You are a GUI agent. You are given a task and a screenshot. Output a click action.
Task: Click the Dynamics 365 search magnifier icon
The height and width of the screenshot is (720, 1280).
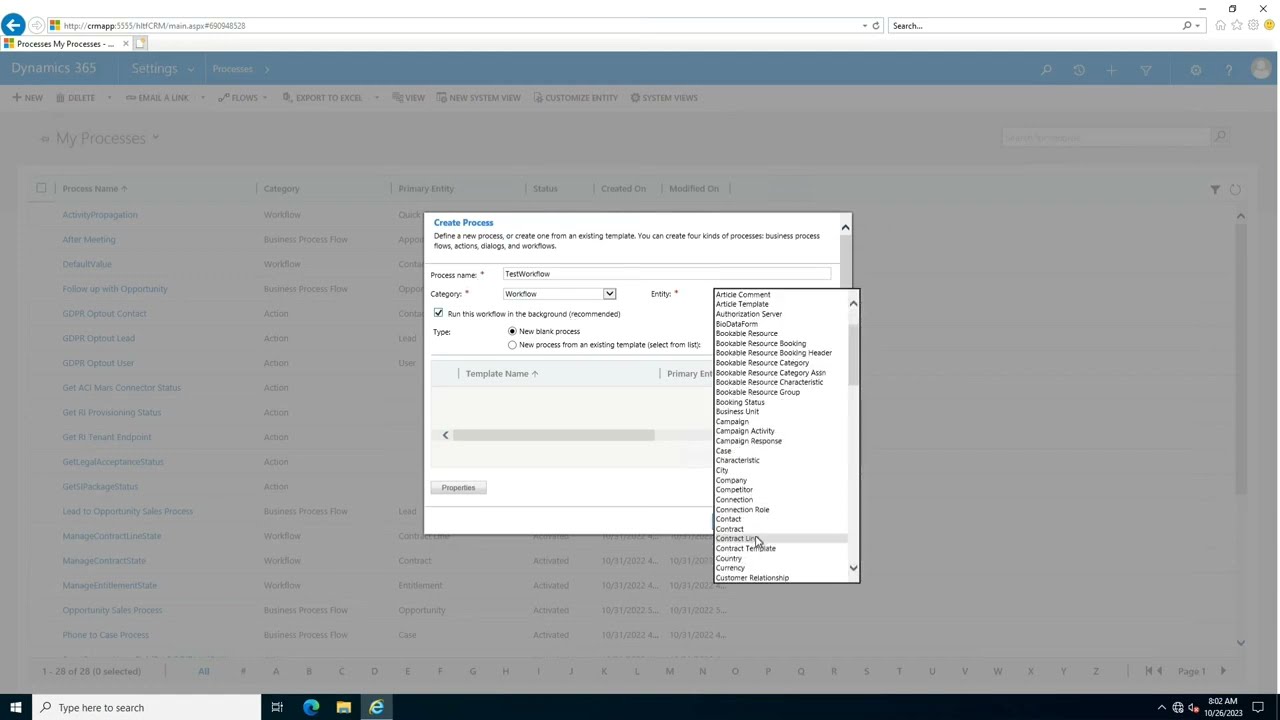click(x=1046, y=70)
